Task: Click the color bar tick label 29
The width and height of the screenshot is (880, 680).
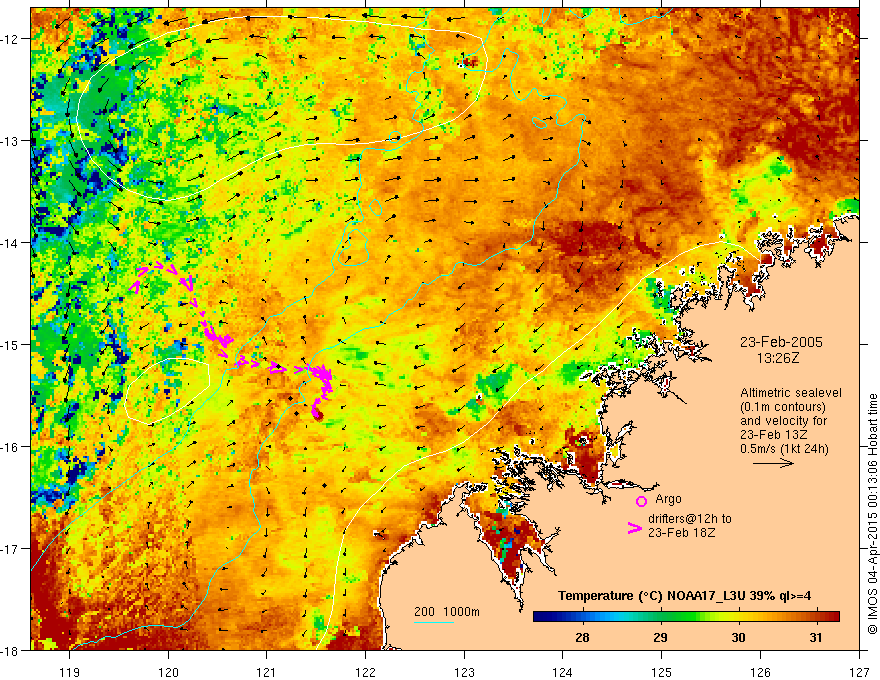Action: point(660,637)
